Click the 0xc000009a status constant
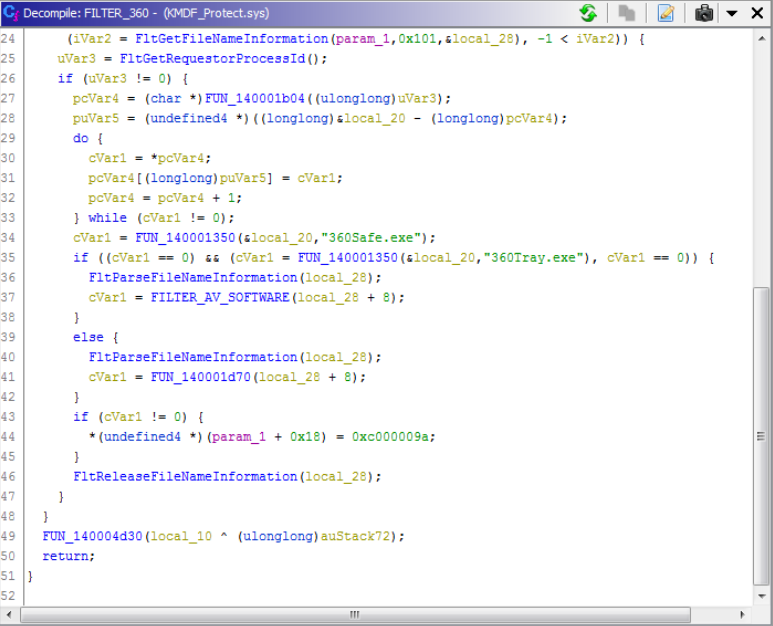 (x=391, y=437)
